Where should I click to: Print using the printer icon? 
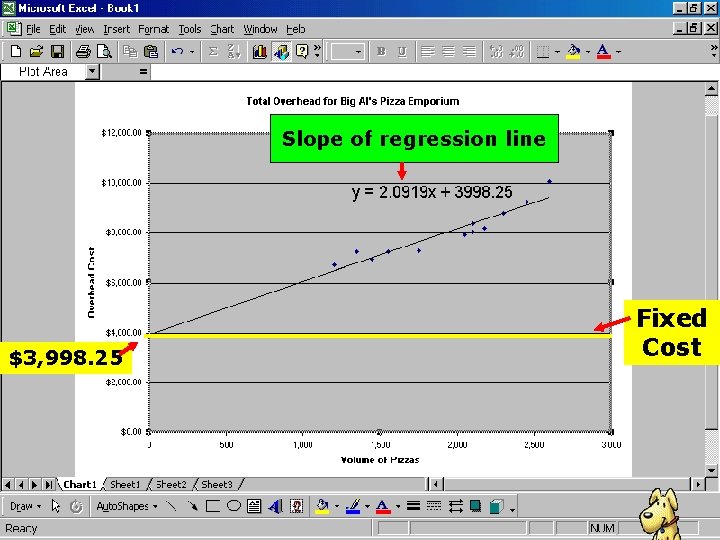(83, 51)
